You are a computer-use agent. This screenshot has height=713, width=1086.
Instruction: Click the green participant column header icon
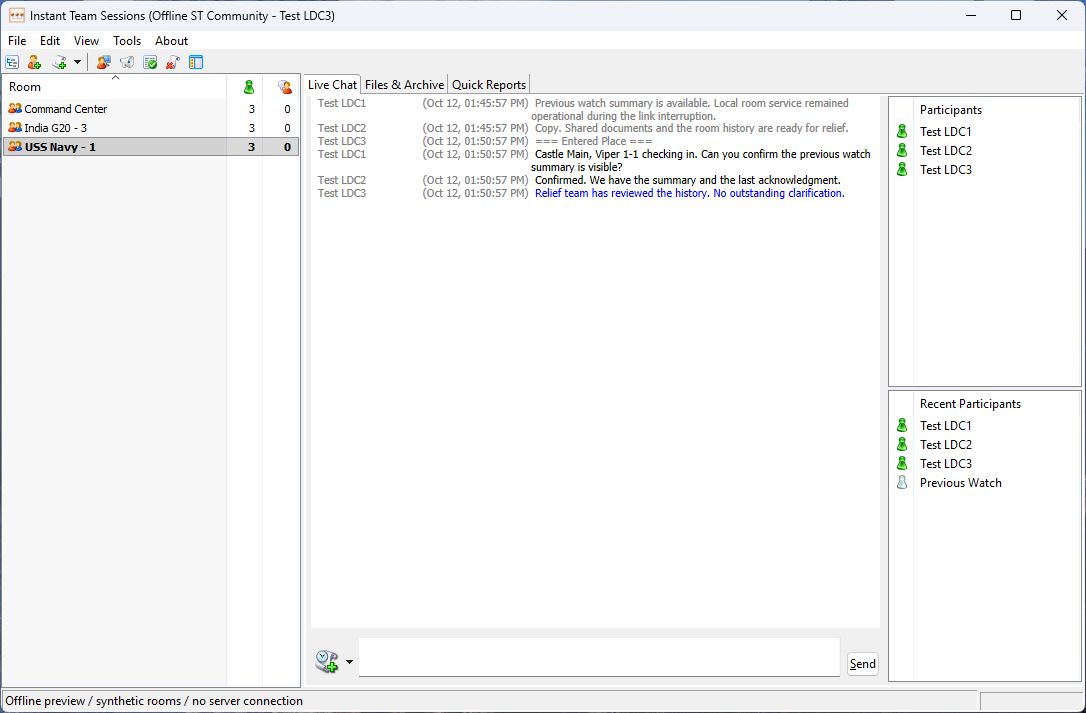249,87
